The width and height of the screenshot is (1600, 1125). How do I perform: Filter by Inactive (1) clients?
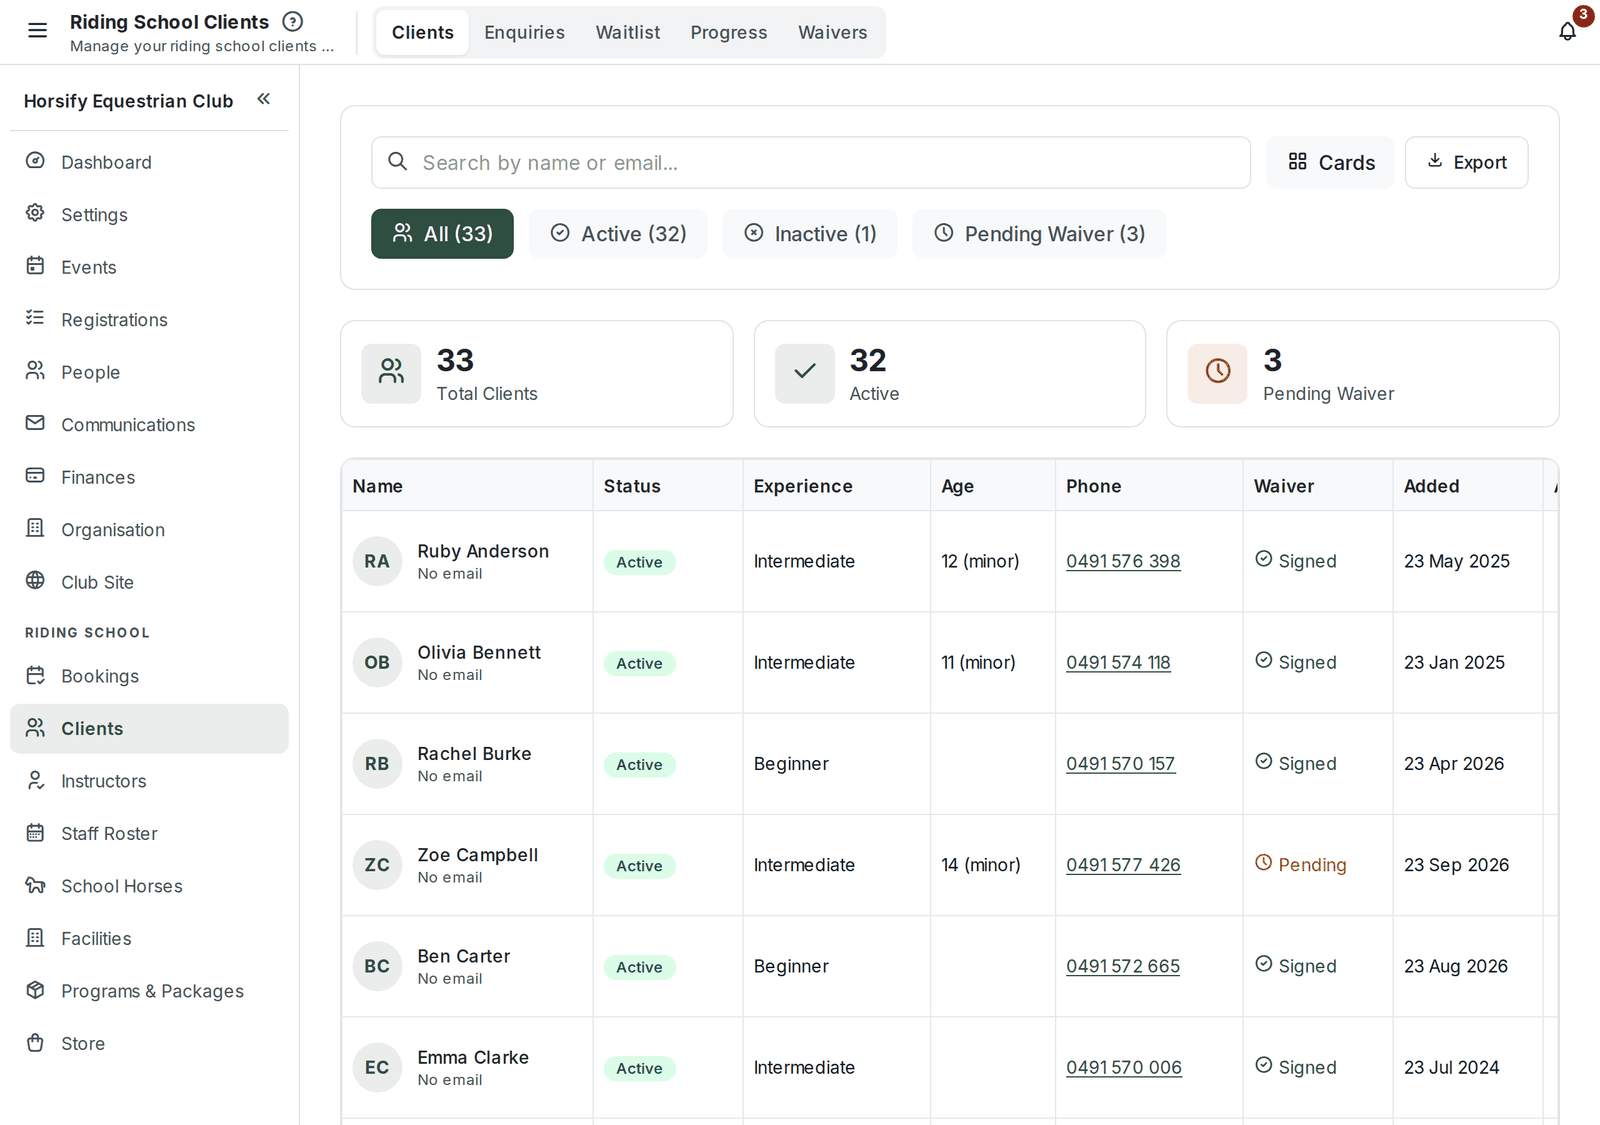pos(810,234)
